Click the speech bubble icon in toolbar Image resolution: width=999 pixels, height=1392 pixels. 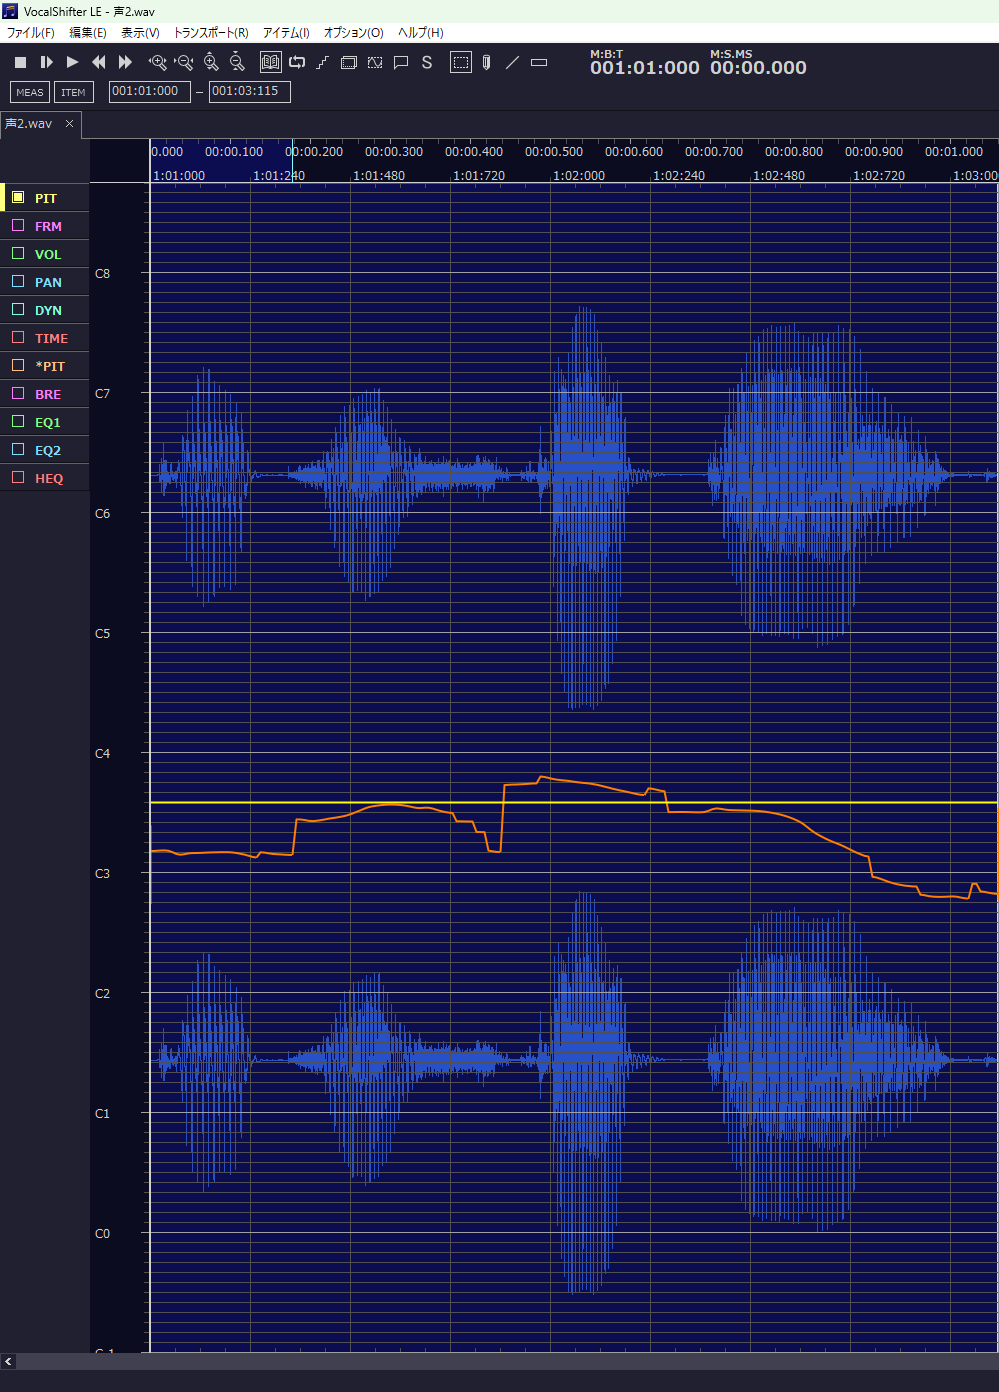click(401, 62)
